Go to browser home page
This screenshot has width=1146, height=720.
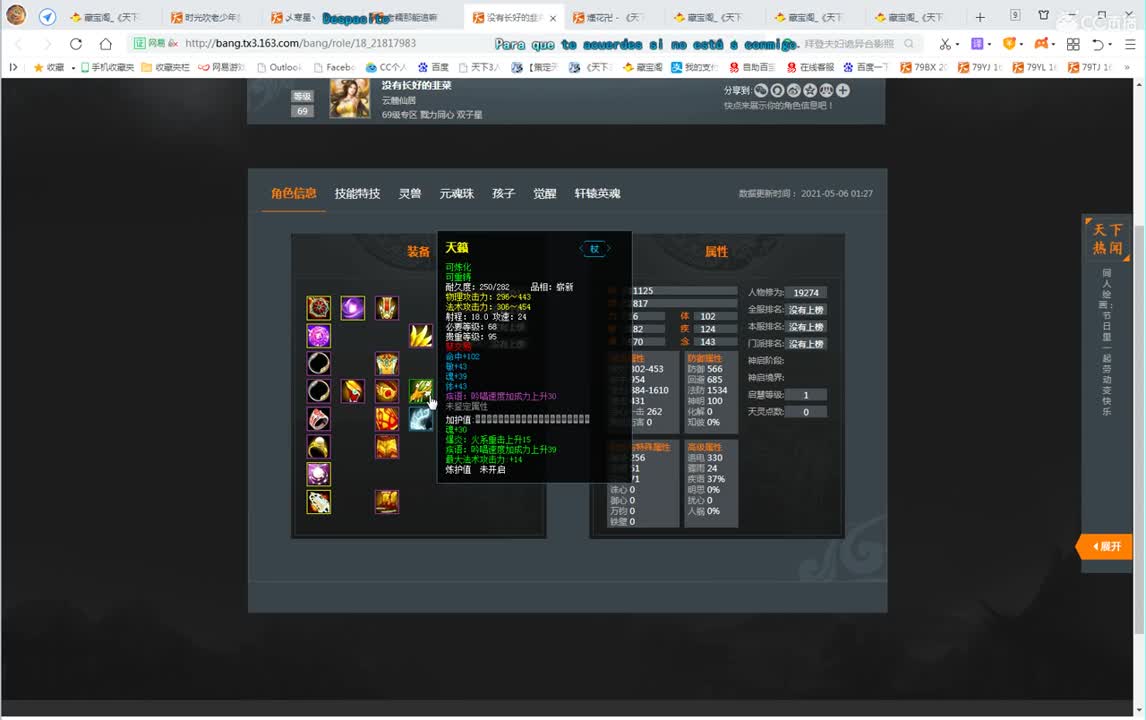point(105,44)
